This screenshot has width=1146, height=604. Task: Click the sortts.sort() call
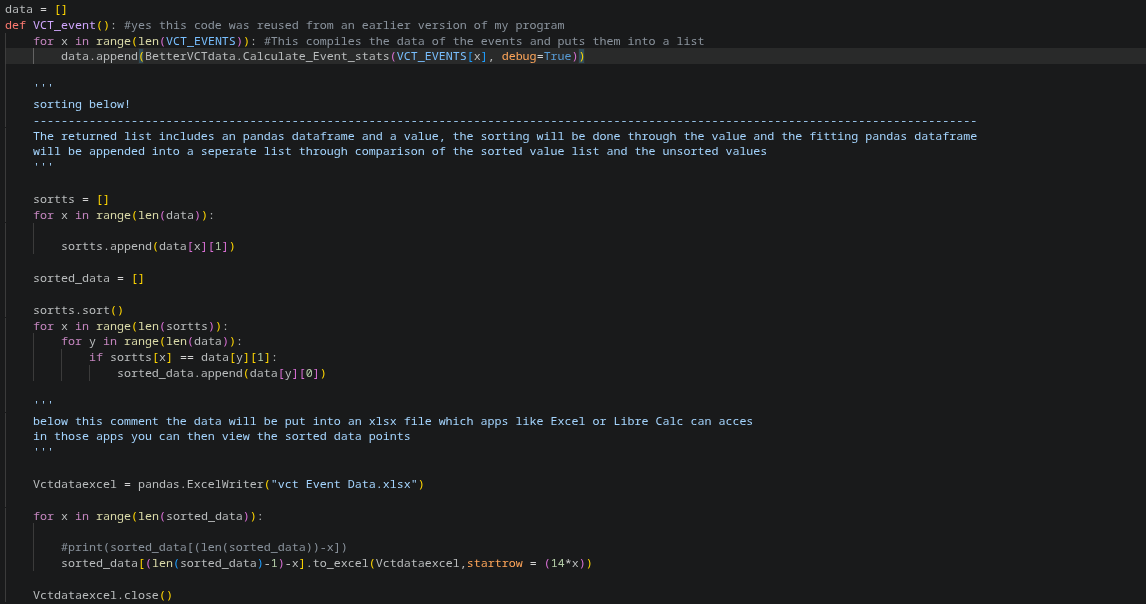coord(78,310)
